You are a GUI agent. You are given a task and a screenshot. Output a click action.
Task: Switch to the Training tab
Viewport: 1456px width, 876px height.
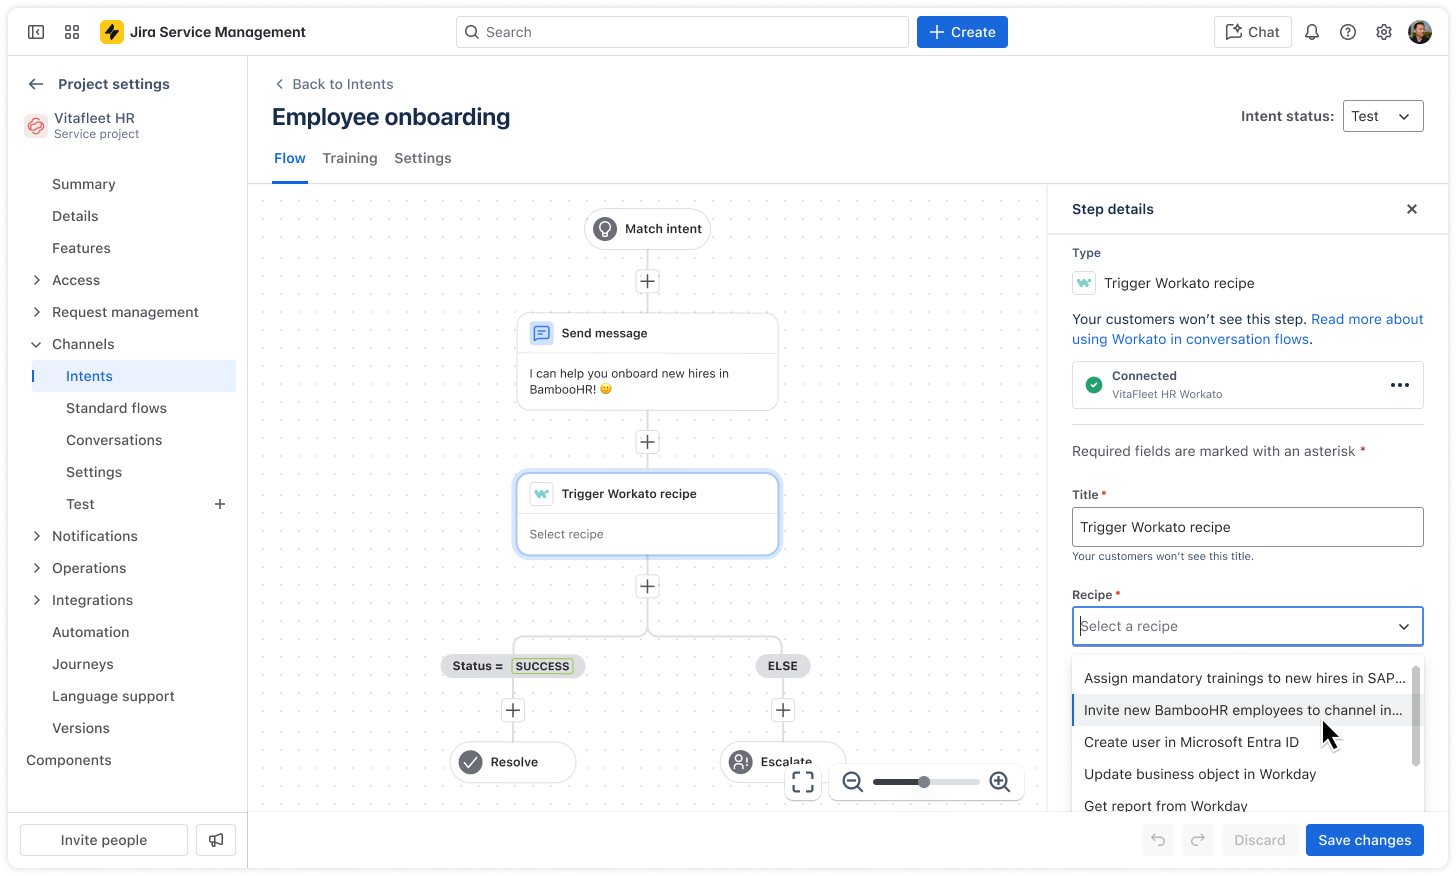point(349,158)
